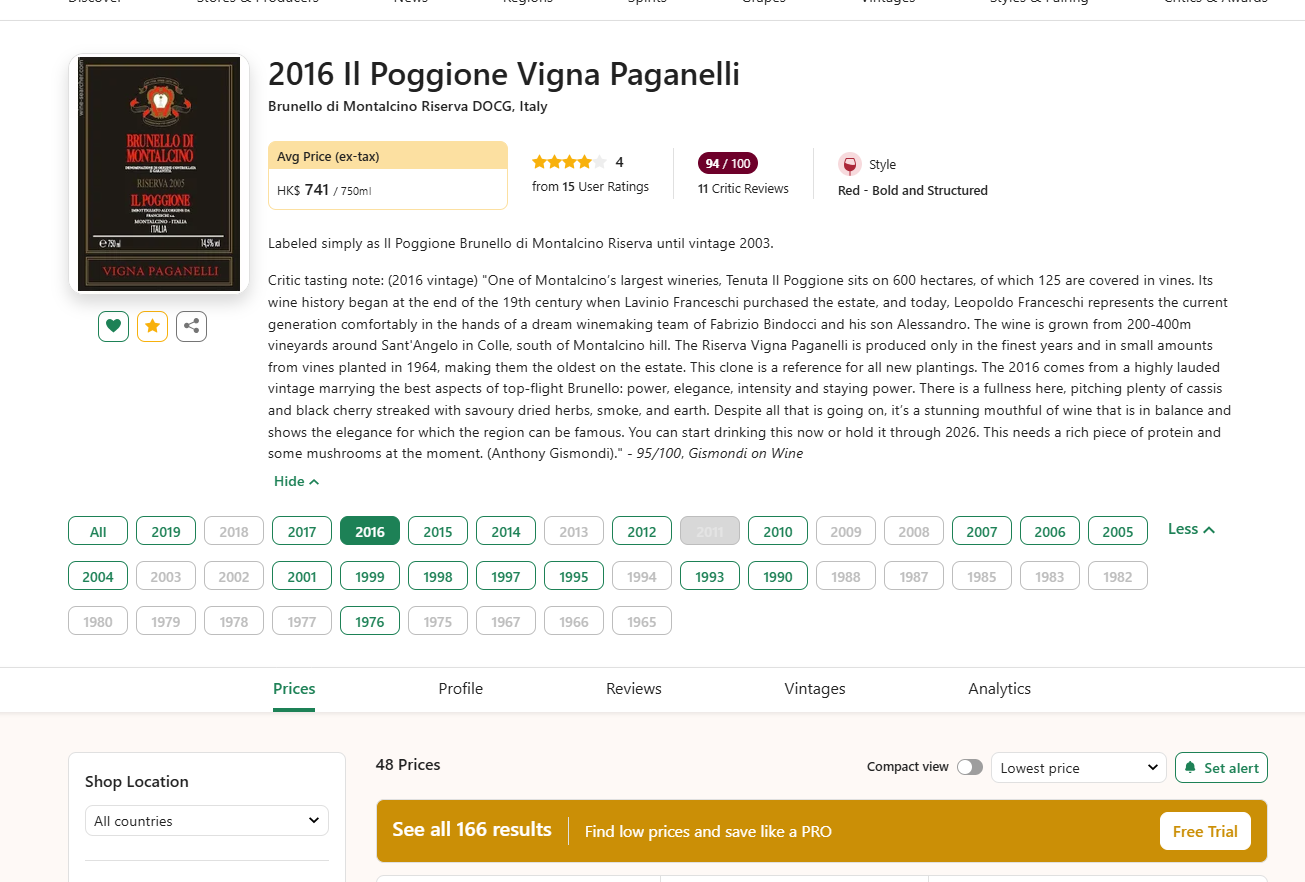1305x882 pixels.
Task: Select the 2019 vintage pill
Action: [166, 532]
